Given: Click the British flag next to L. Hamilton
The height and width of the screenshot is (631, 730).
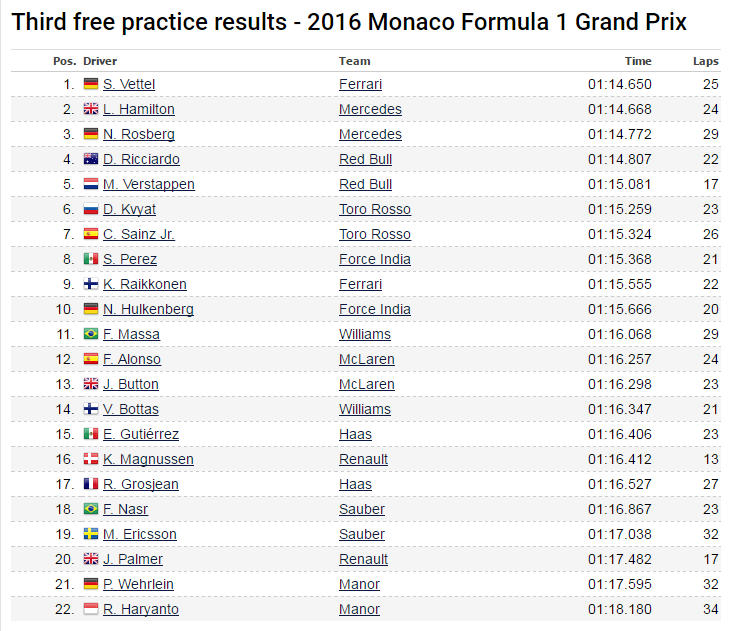Looking at the screenshot, I should (x=90, y=109).
